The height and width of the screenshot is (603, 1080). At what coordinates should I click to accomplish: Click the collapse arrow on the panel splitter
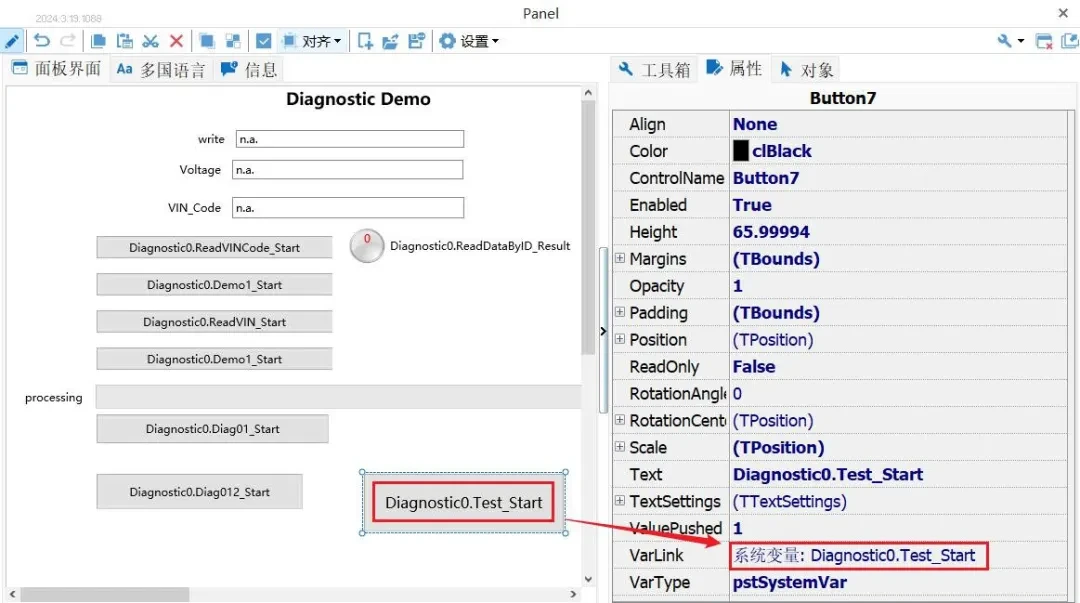[x=603, y=331]
